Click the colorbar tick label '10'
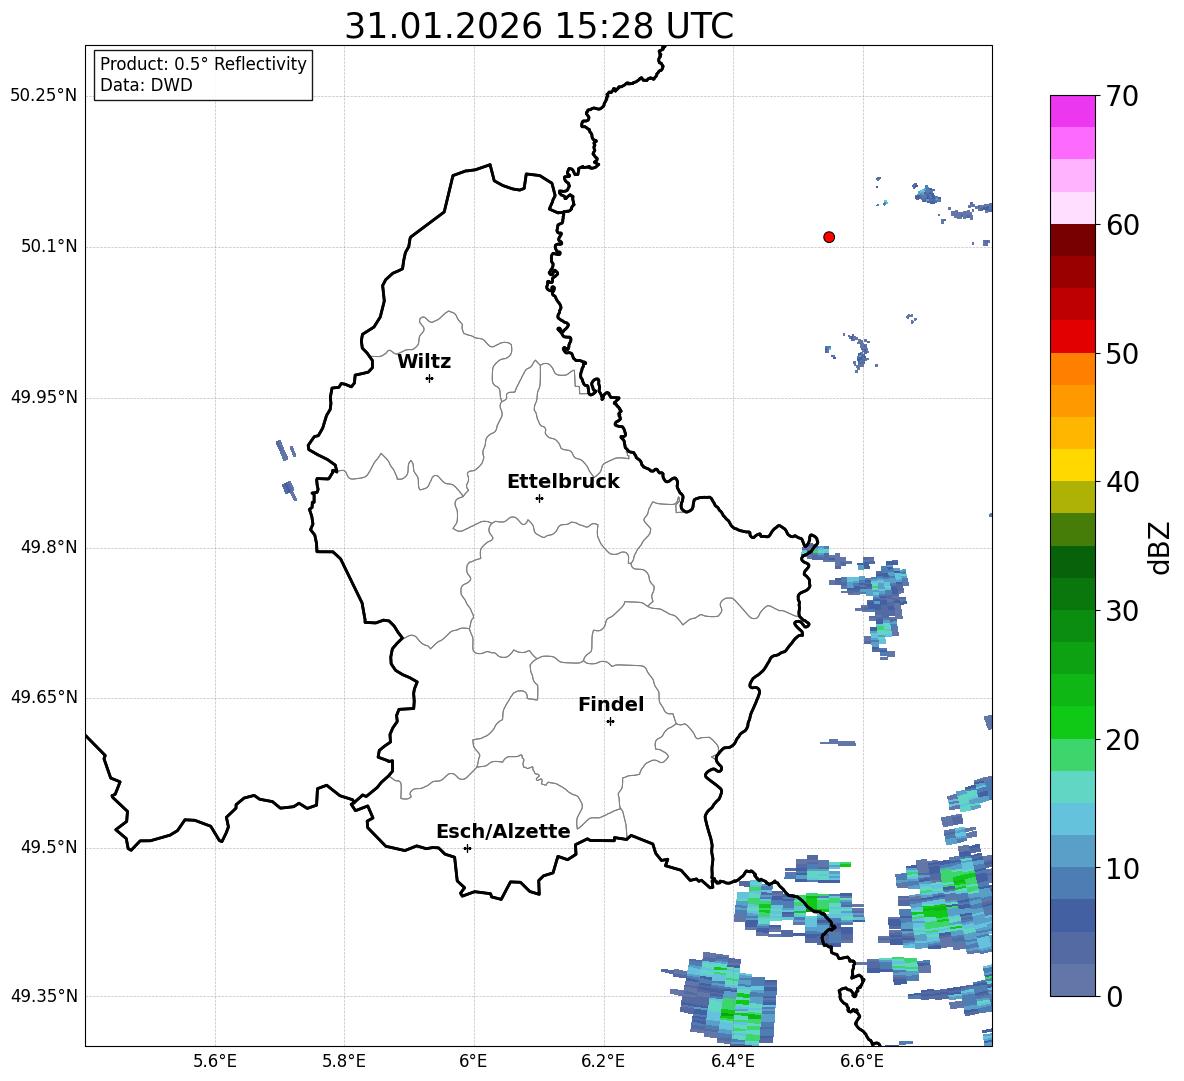Image resolution: width=1184 pixels, height=1081 pixels. (x=1121, y=868)
